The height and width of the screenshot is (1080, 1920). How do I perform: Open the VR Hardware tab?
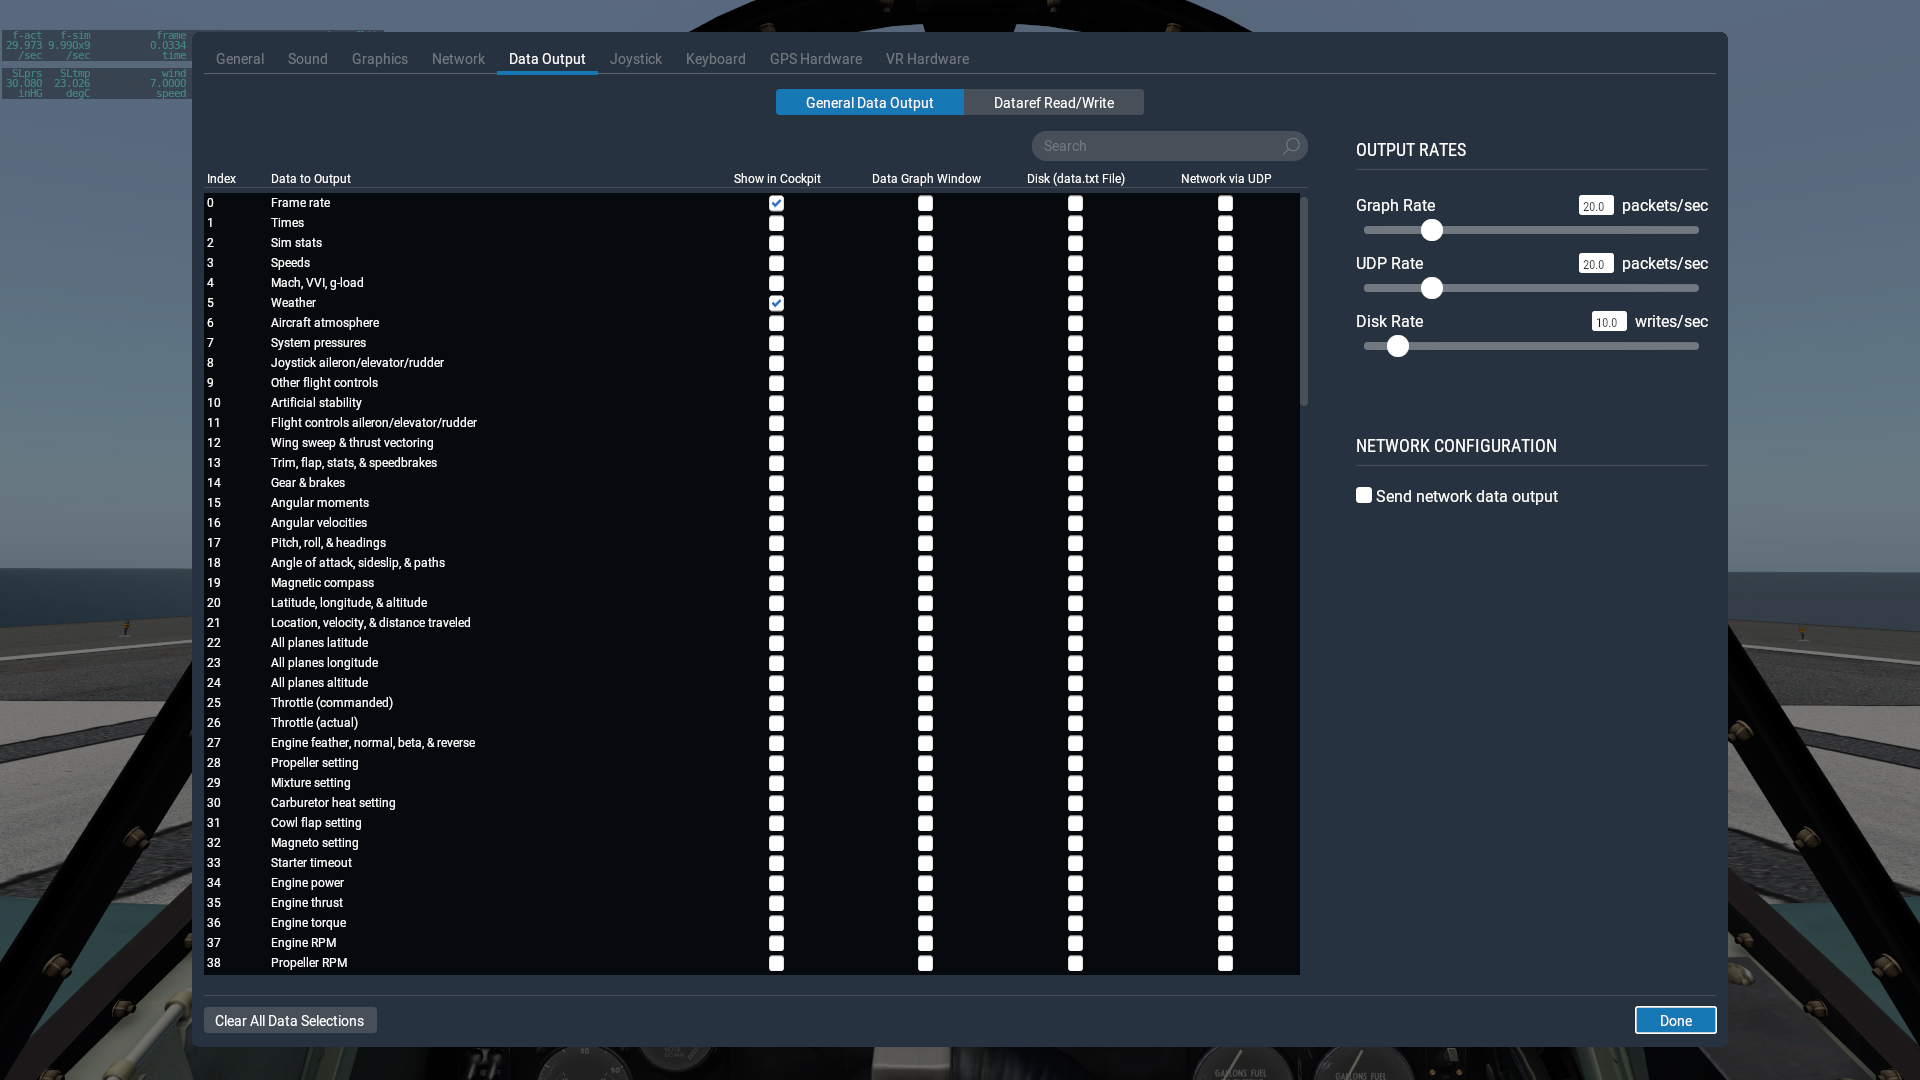[x=926, y=59]
